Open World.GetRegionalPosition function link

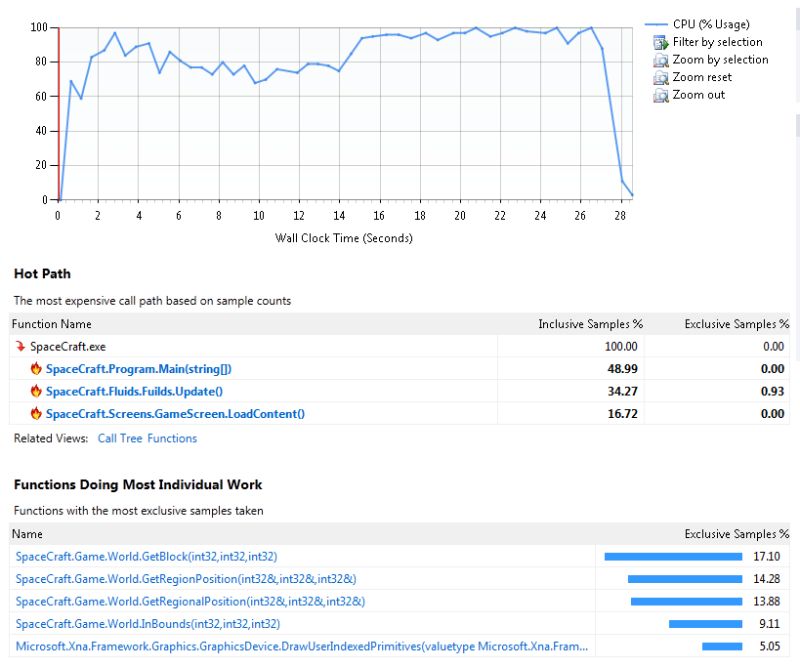tap(190, 602)
